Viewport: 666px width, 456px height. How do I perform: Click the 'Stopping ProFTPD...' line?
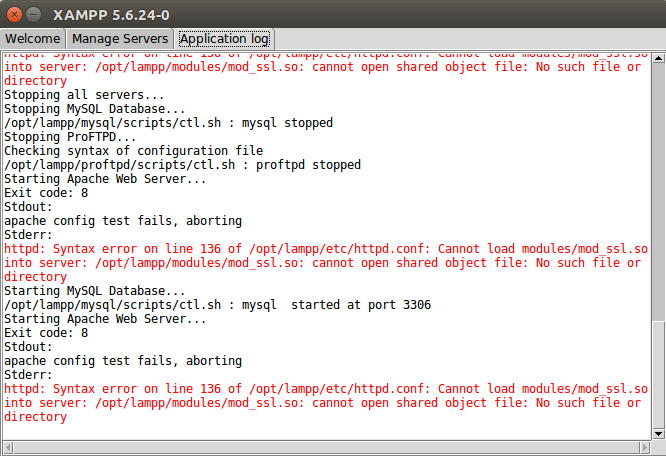tap(70, 137)
